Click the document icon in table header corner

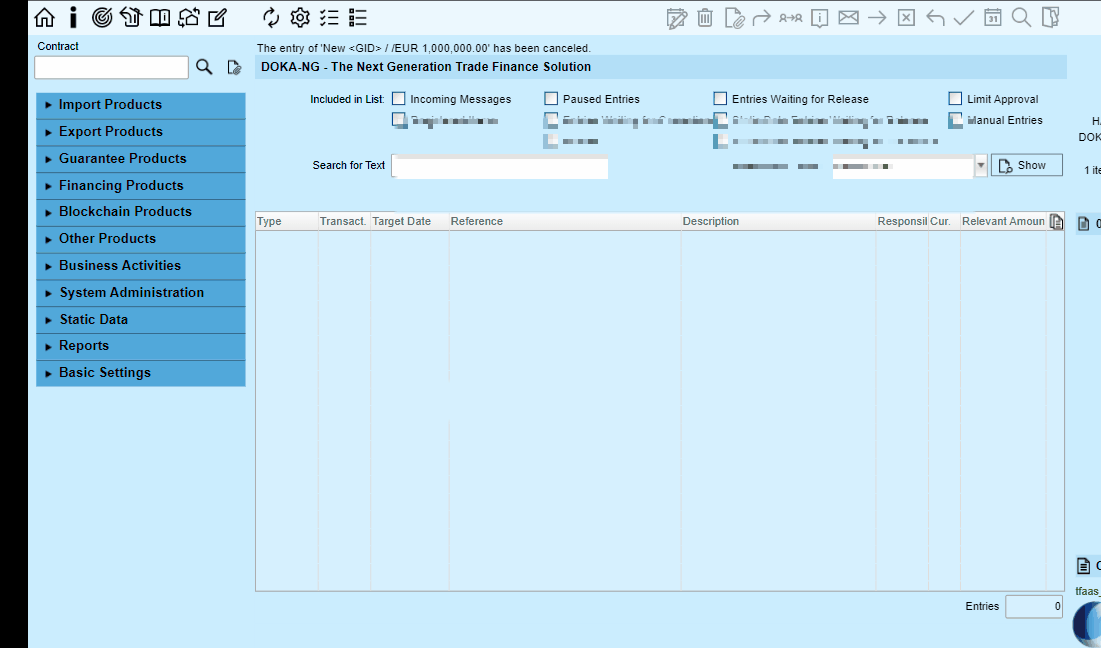(1056, 221)
